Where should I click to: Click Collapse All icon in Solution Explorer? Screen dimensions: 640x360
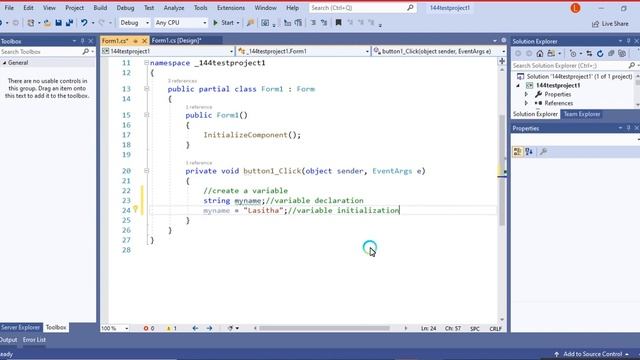[611, 53]
